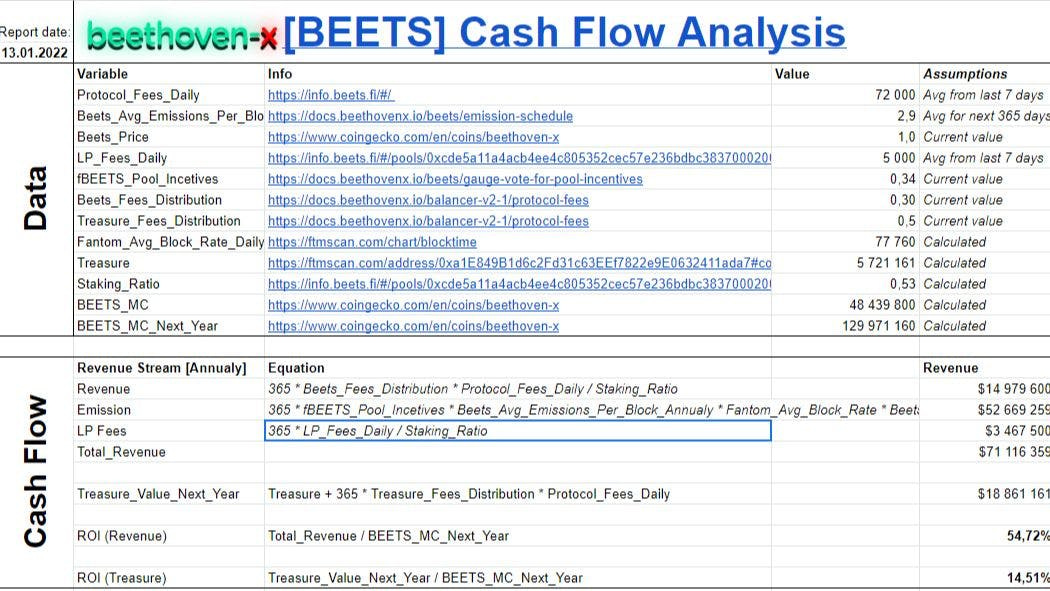Select the Protocol_Fees_Daily variable cell
The image size is (1050, 591).
tap(169, 95)
